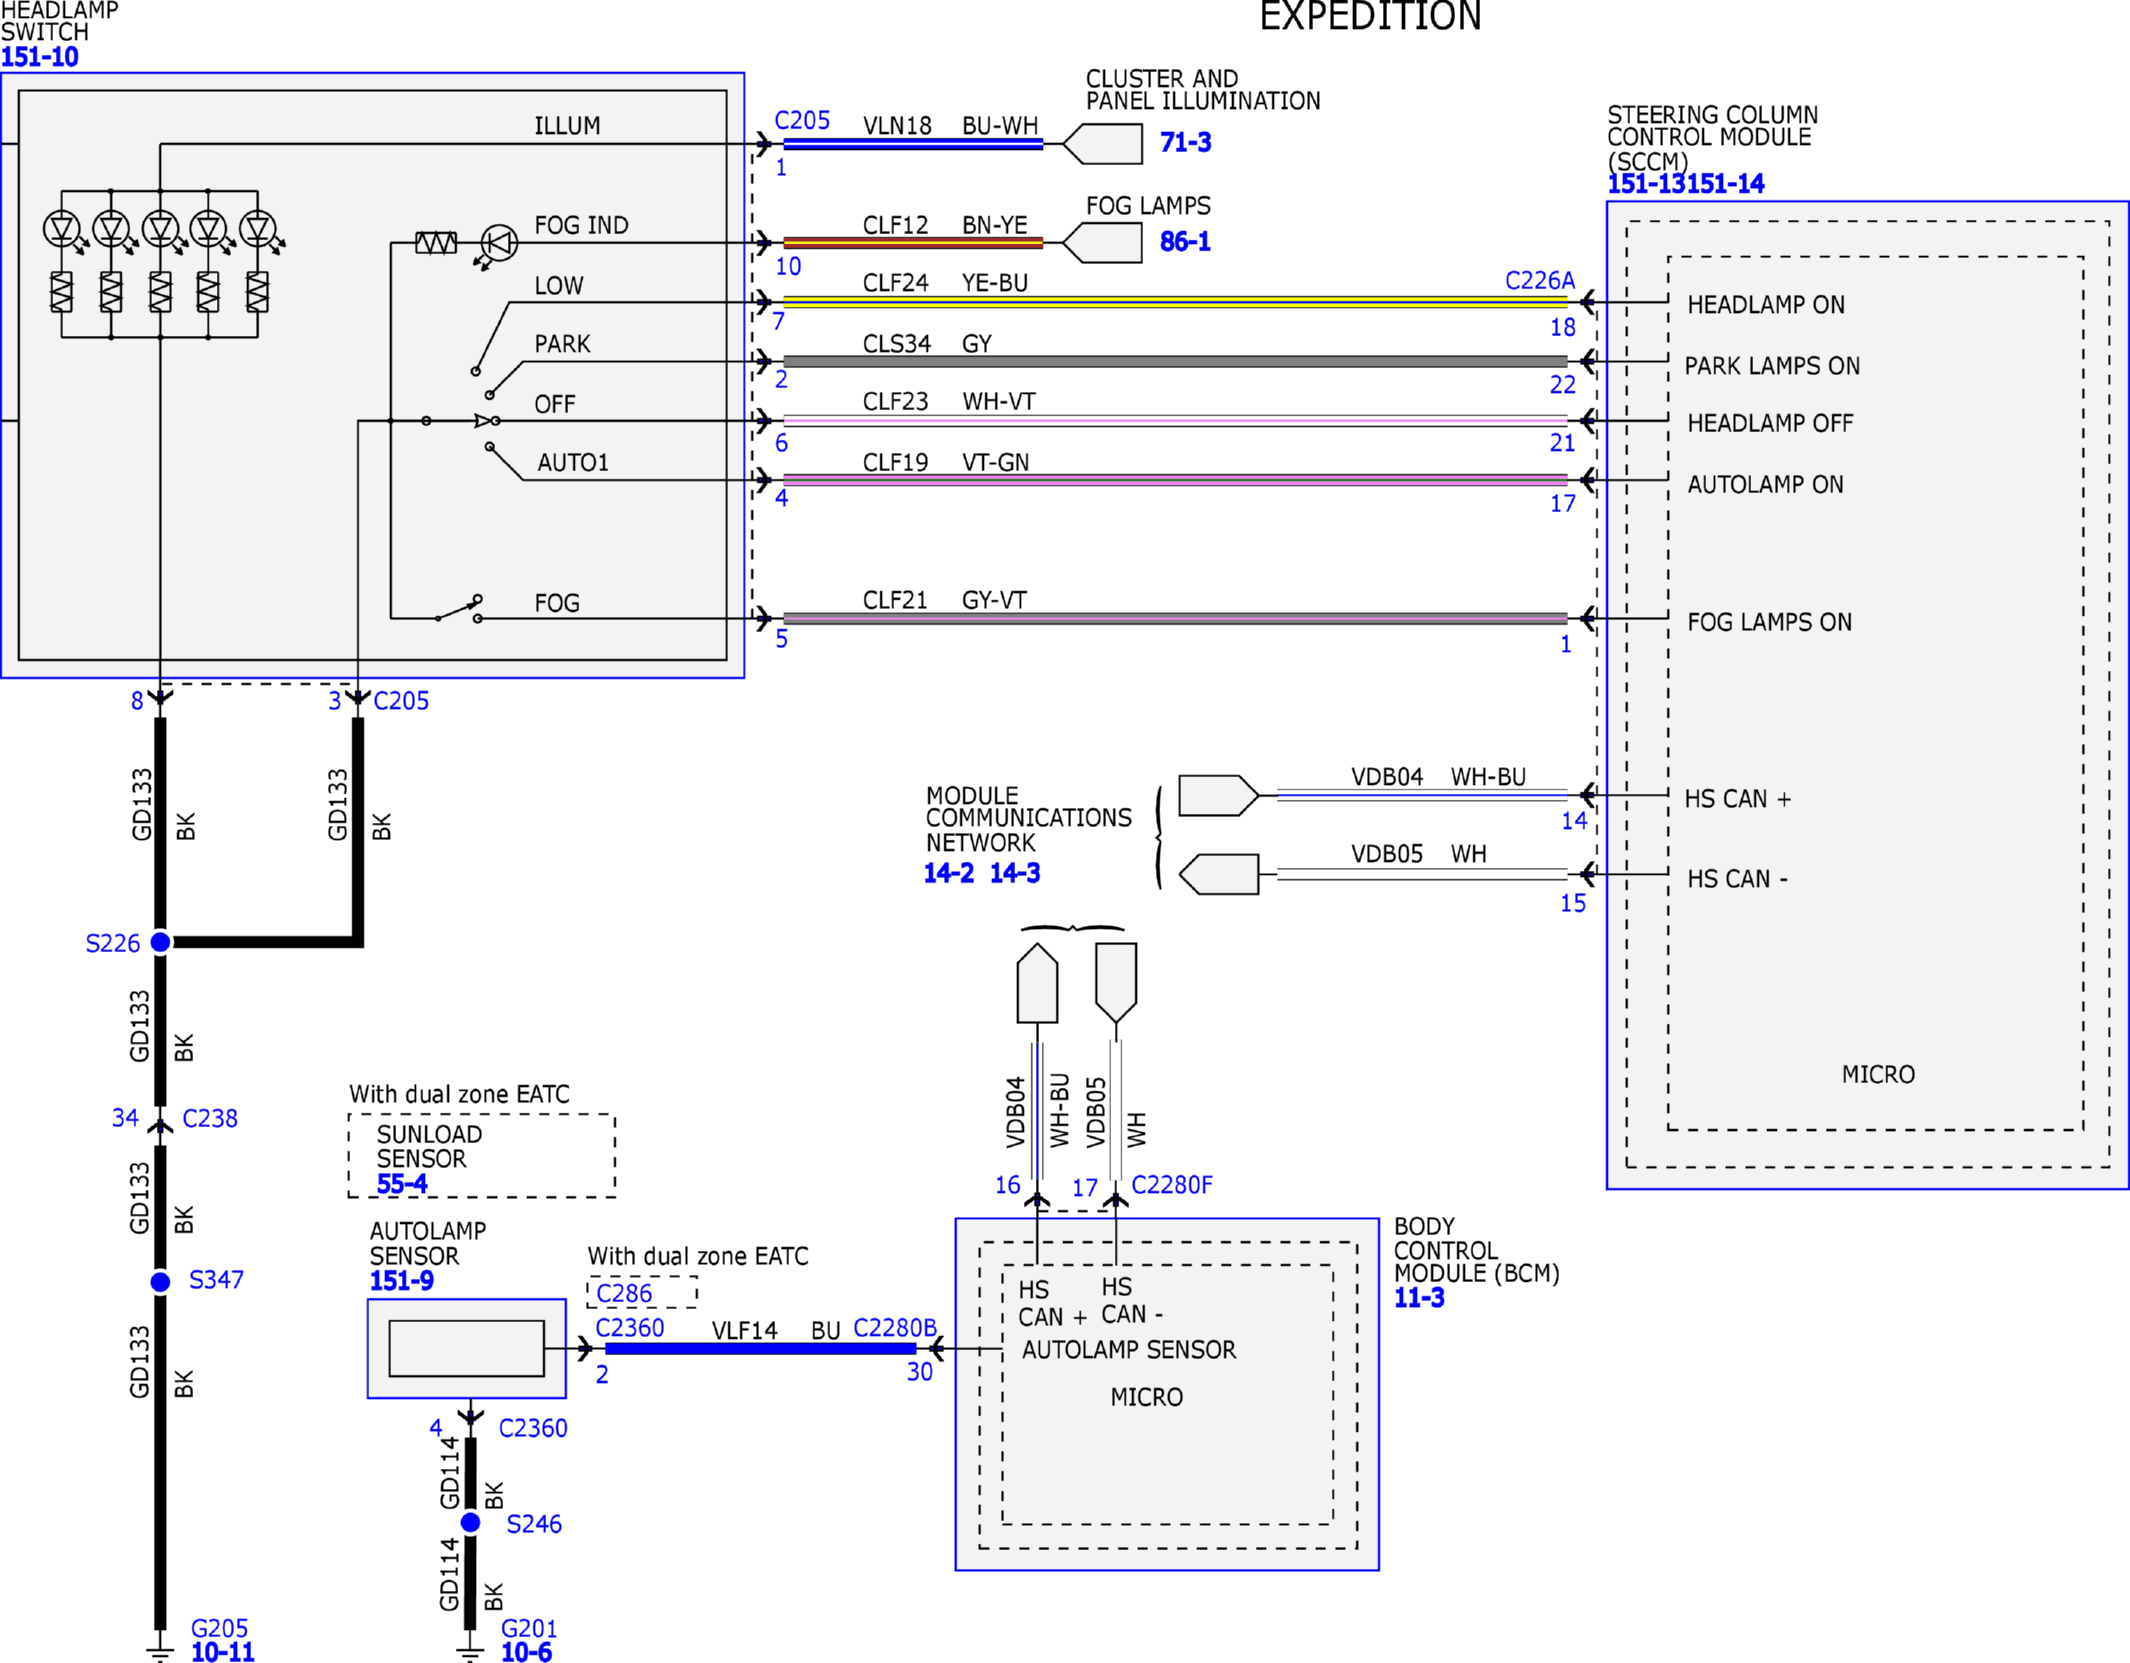This screenshot has height=1663, width=2130.
Task: Select the MICRO label in the SCCM box
Action: 1878,1075
